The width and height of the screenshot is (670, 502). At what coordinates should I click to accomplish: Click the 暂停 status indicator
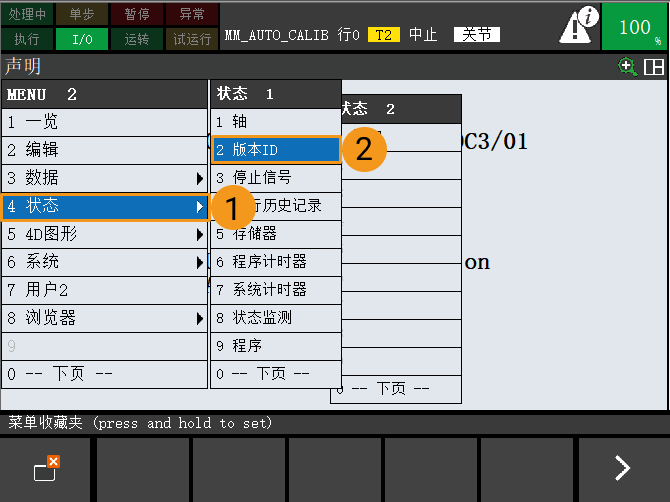pyautogui.click(x=137, y=14)
